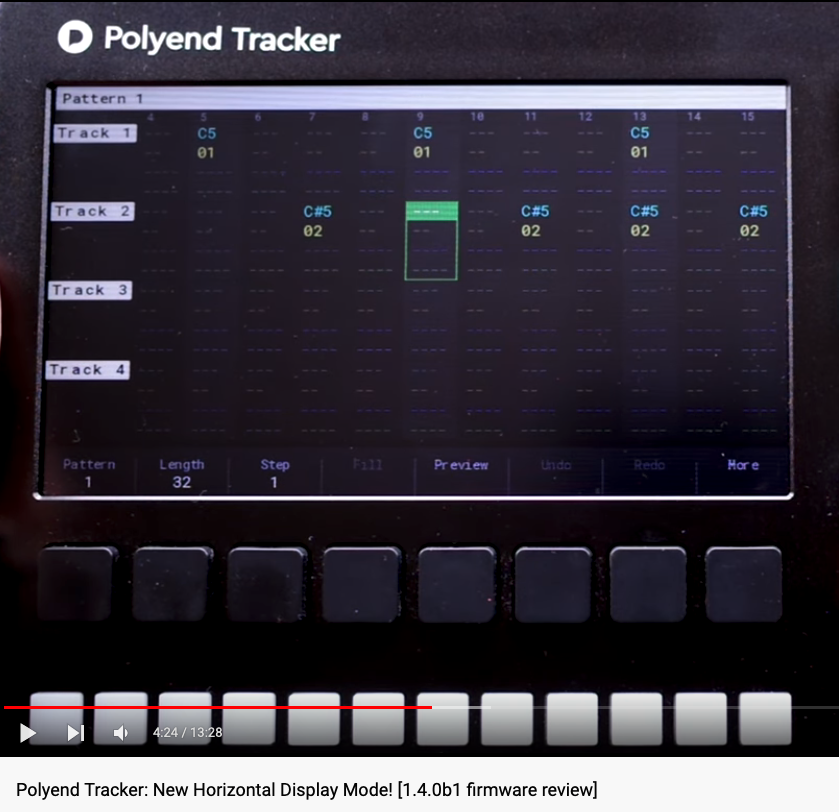
Task: Click the Length 32 parameter
Action: pyautogui.click(x=182, y=473)
